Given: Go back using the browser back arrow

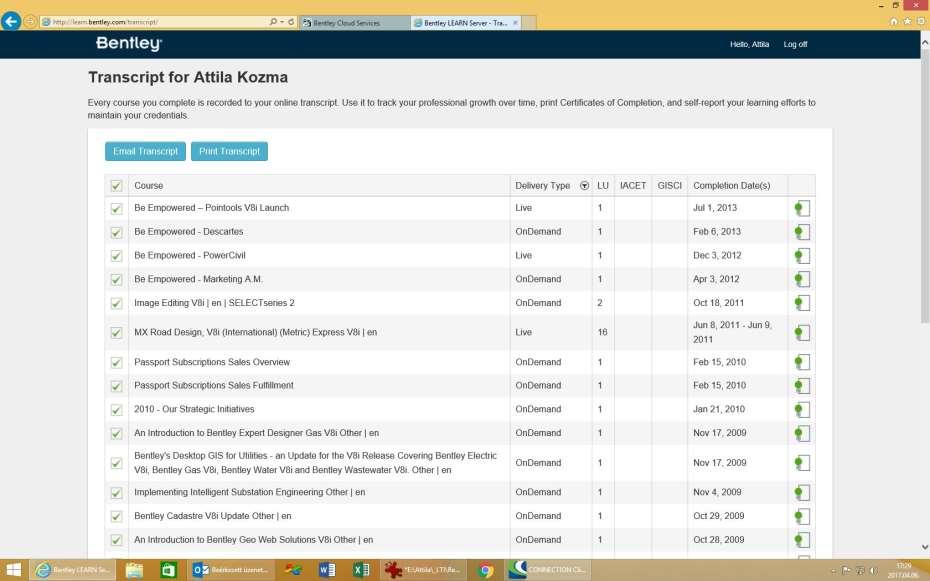Looking at the screenshot, I should 11,21.
